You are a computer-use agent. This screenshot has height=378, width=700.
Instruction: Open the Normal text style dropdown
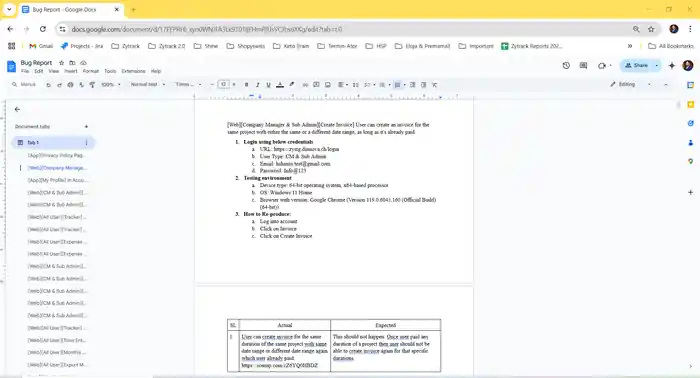tap(148, 84)
